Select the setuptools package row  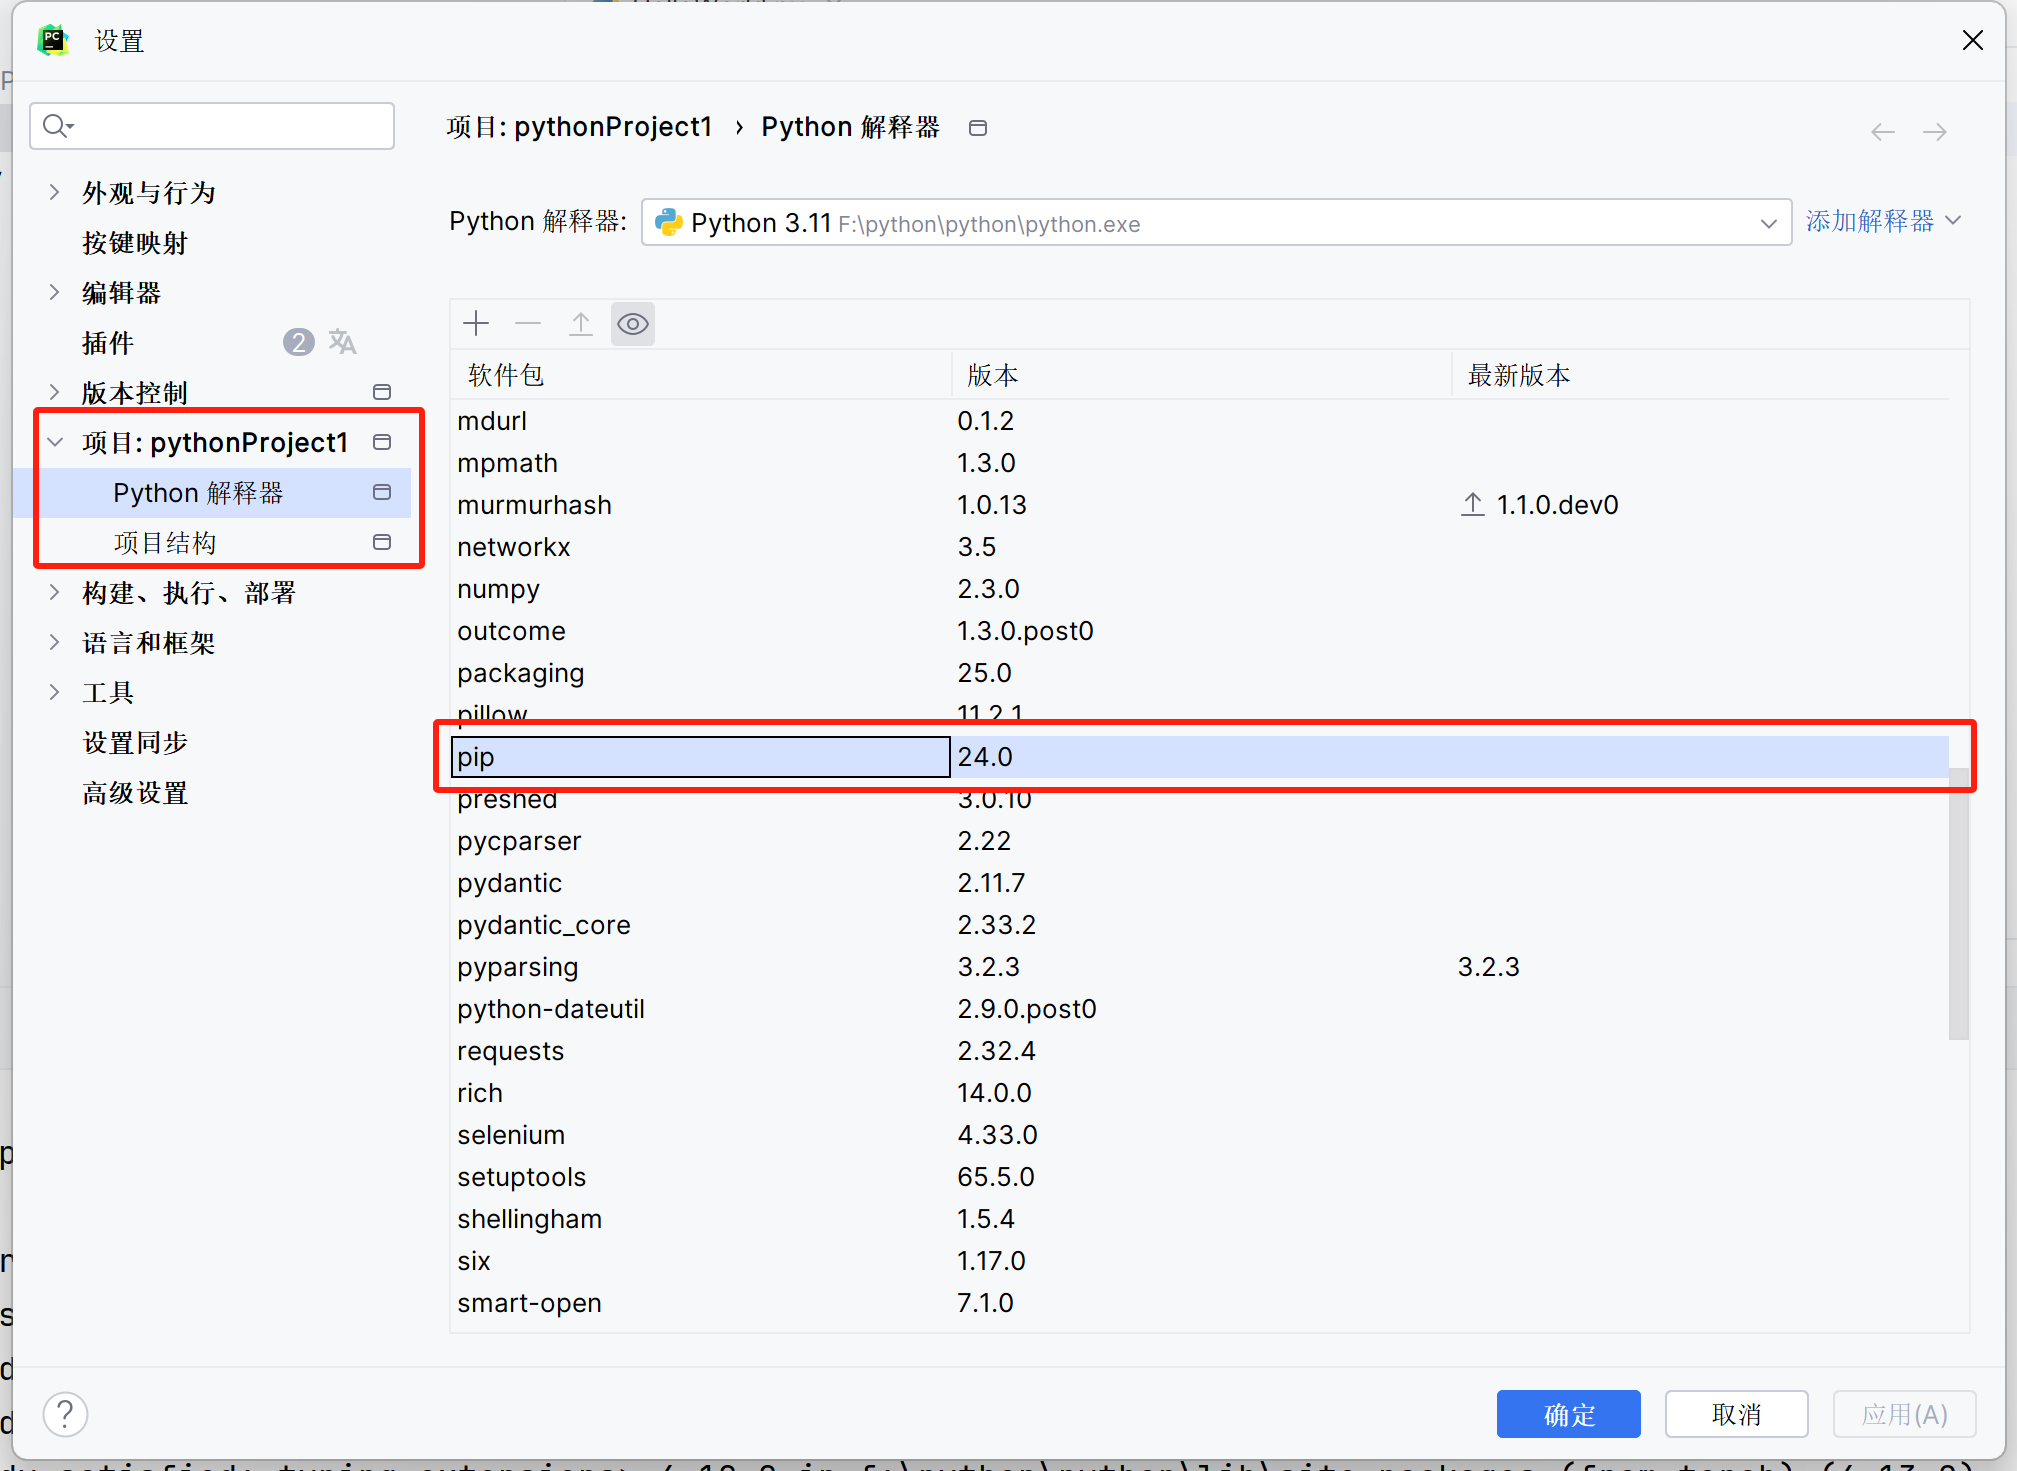coord(1200,1176)
